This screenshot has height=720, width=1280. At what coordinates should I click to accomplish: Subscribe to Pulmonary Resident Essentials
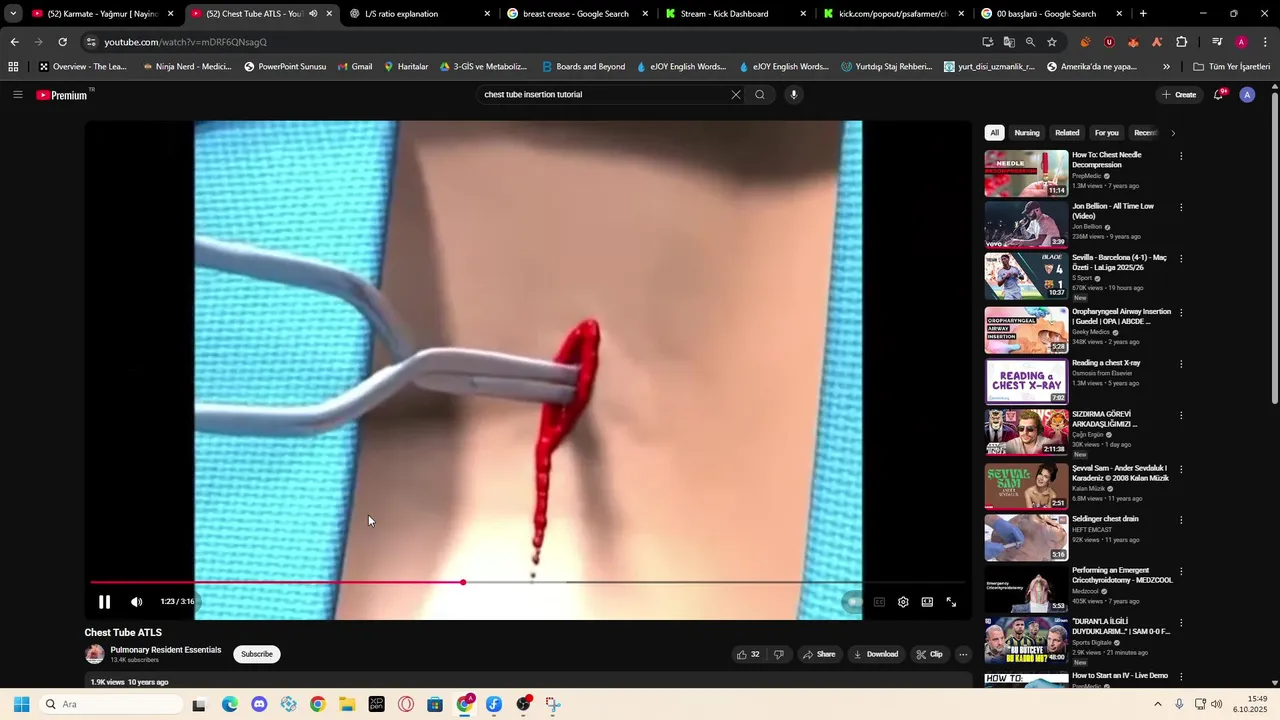tap(257, 654)
